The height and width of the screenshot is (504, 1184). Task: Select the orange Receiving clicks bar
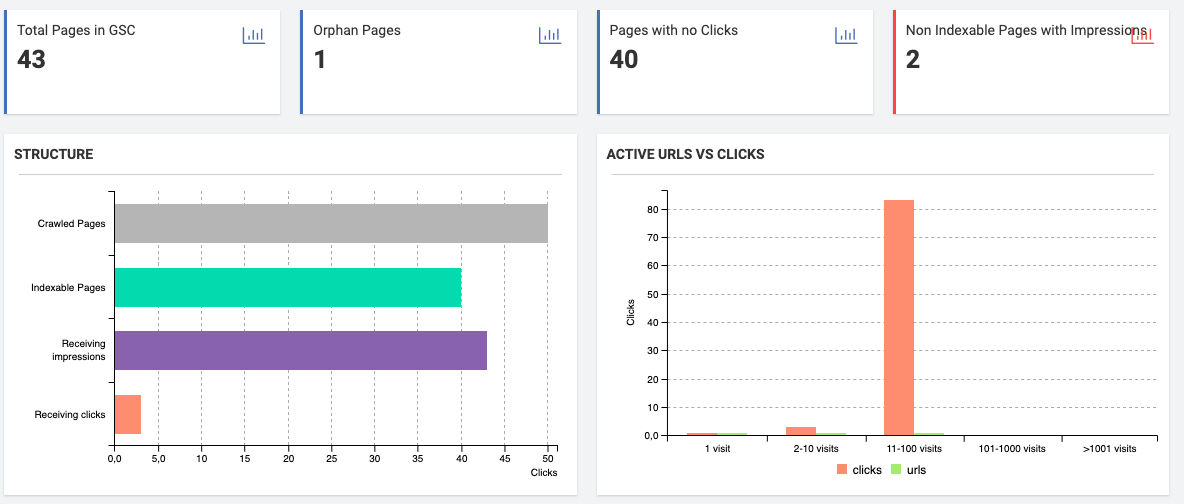pyautogui.click(x=128, y=414)
